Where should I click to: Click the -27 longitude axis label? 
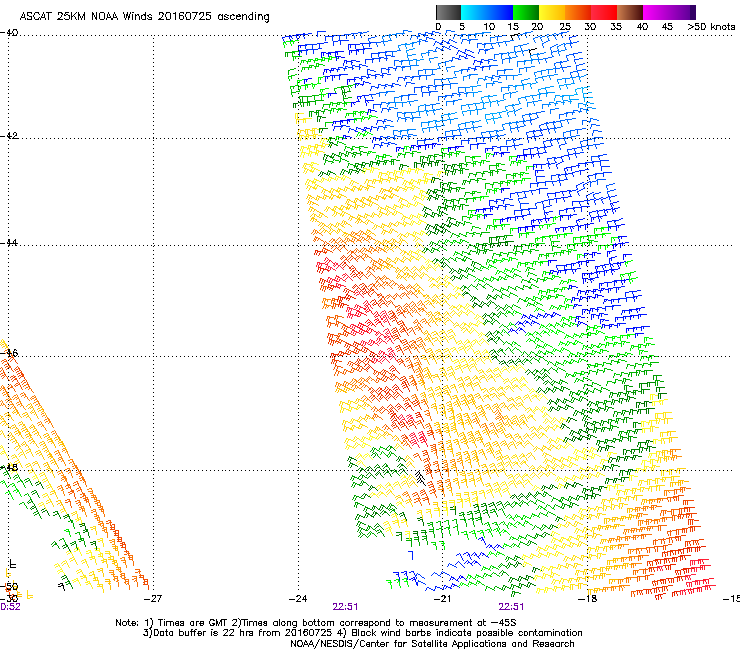(152, 599)
